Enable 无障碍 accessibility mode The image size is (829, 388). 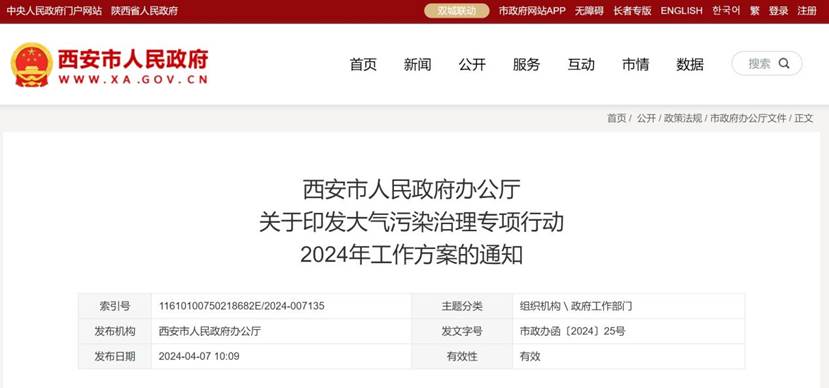pyautogui.click(x=589, y=11)
